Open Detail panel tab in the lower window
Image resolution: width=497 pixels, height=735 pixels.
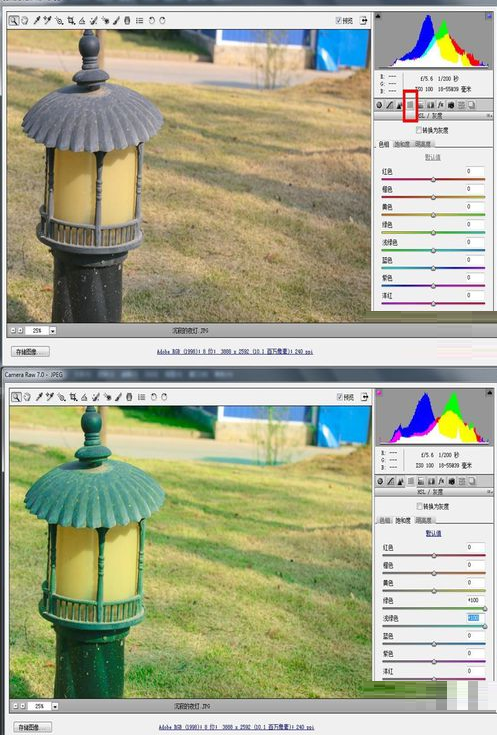[400, 481]
